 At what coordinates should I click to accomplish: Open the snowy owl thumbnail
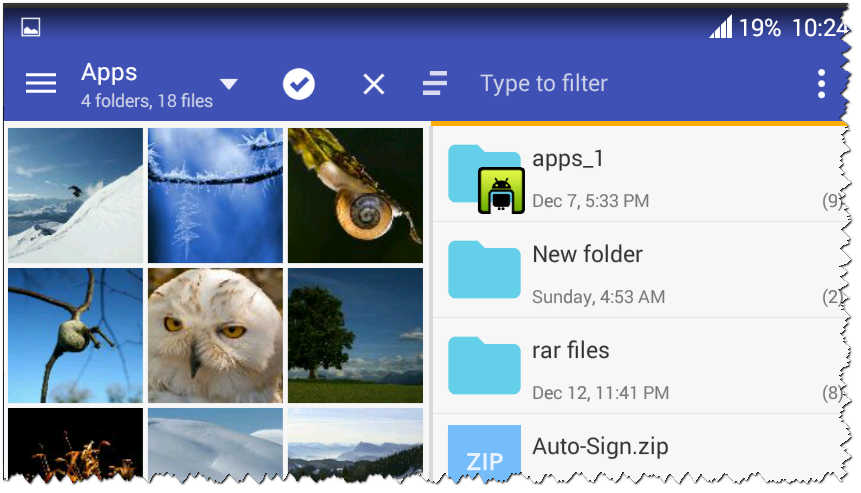tap(215, 335)
